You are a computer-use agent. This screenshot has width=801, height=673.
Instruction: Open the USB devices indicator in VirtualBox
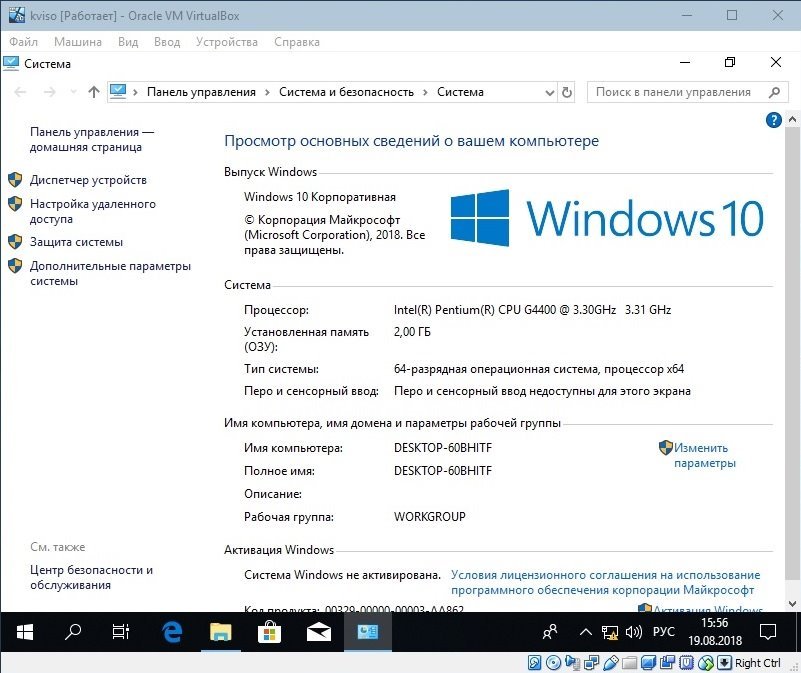click(x=610, y=663)
